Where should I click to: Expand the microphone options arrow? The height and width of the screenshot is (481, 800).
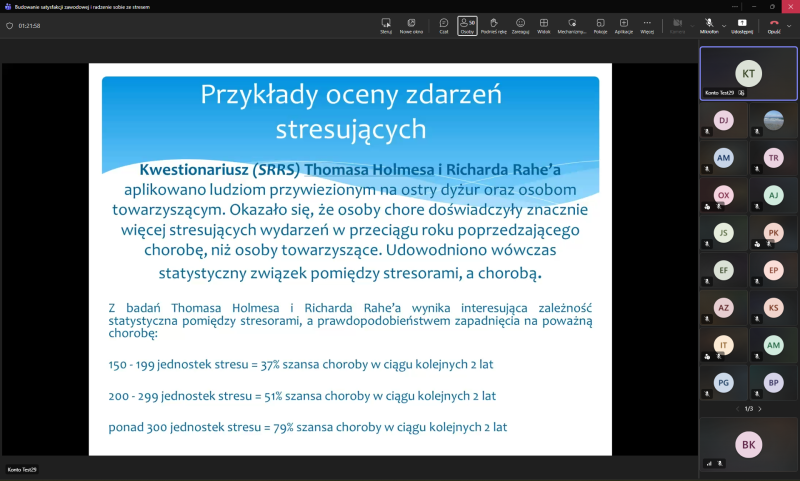[722, 25]
